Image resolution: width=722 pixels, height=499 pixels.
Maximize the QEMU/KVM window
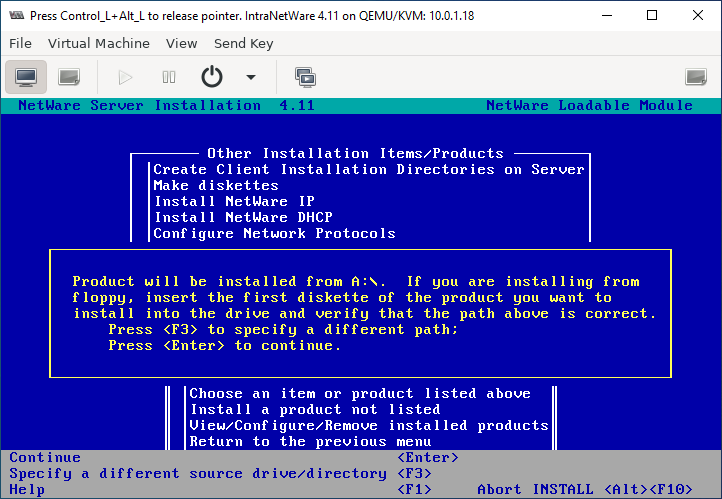652,15
